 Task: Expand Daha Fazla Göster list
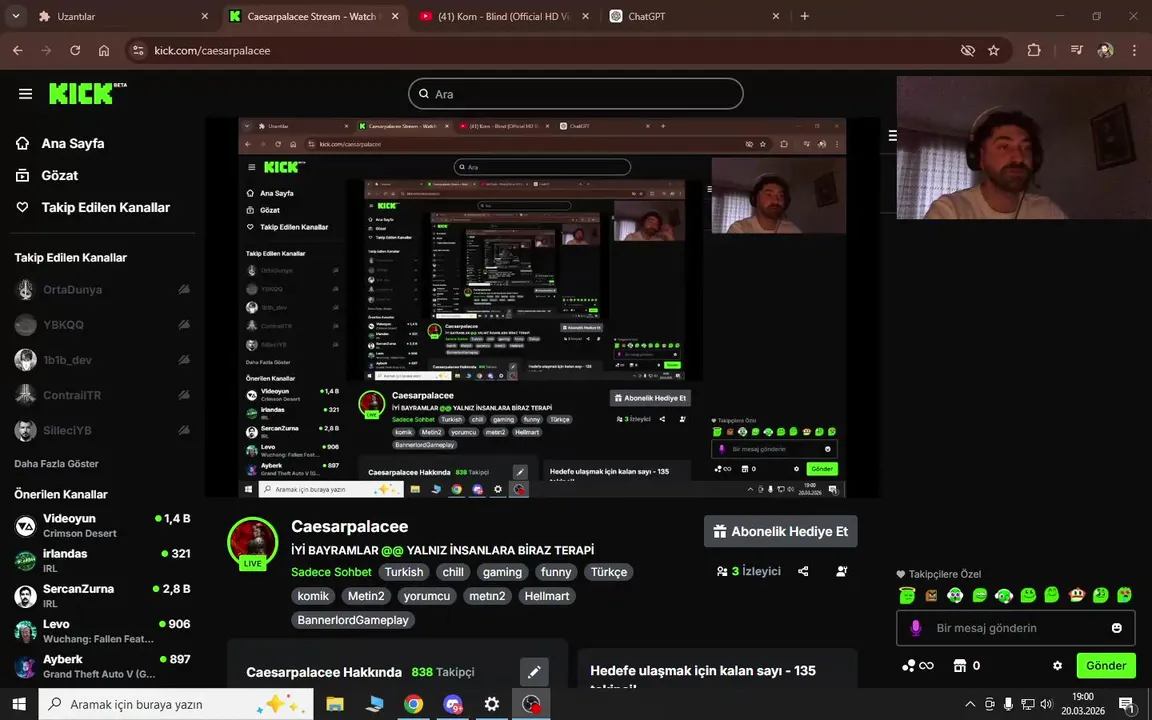[x=57, y=464]
